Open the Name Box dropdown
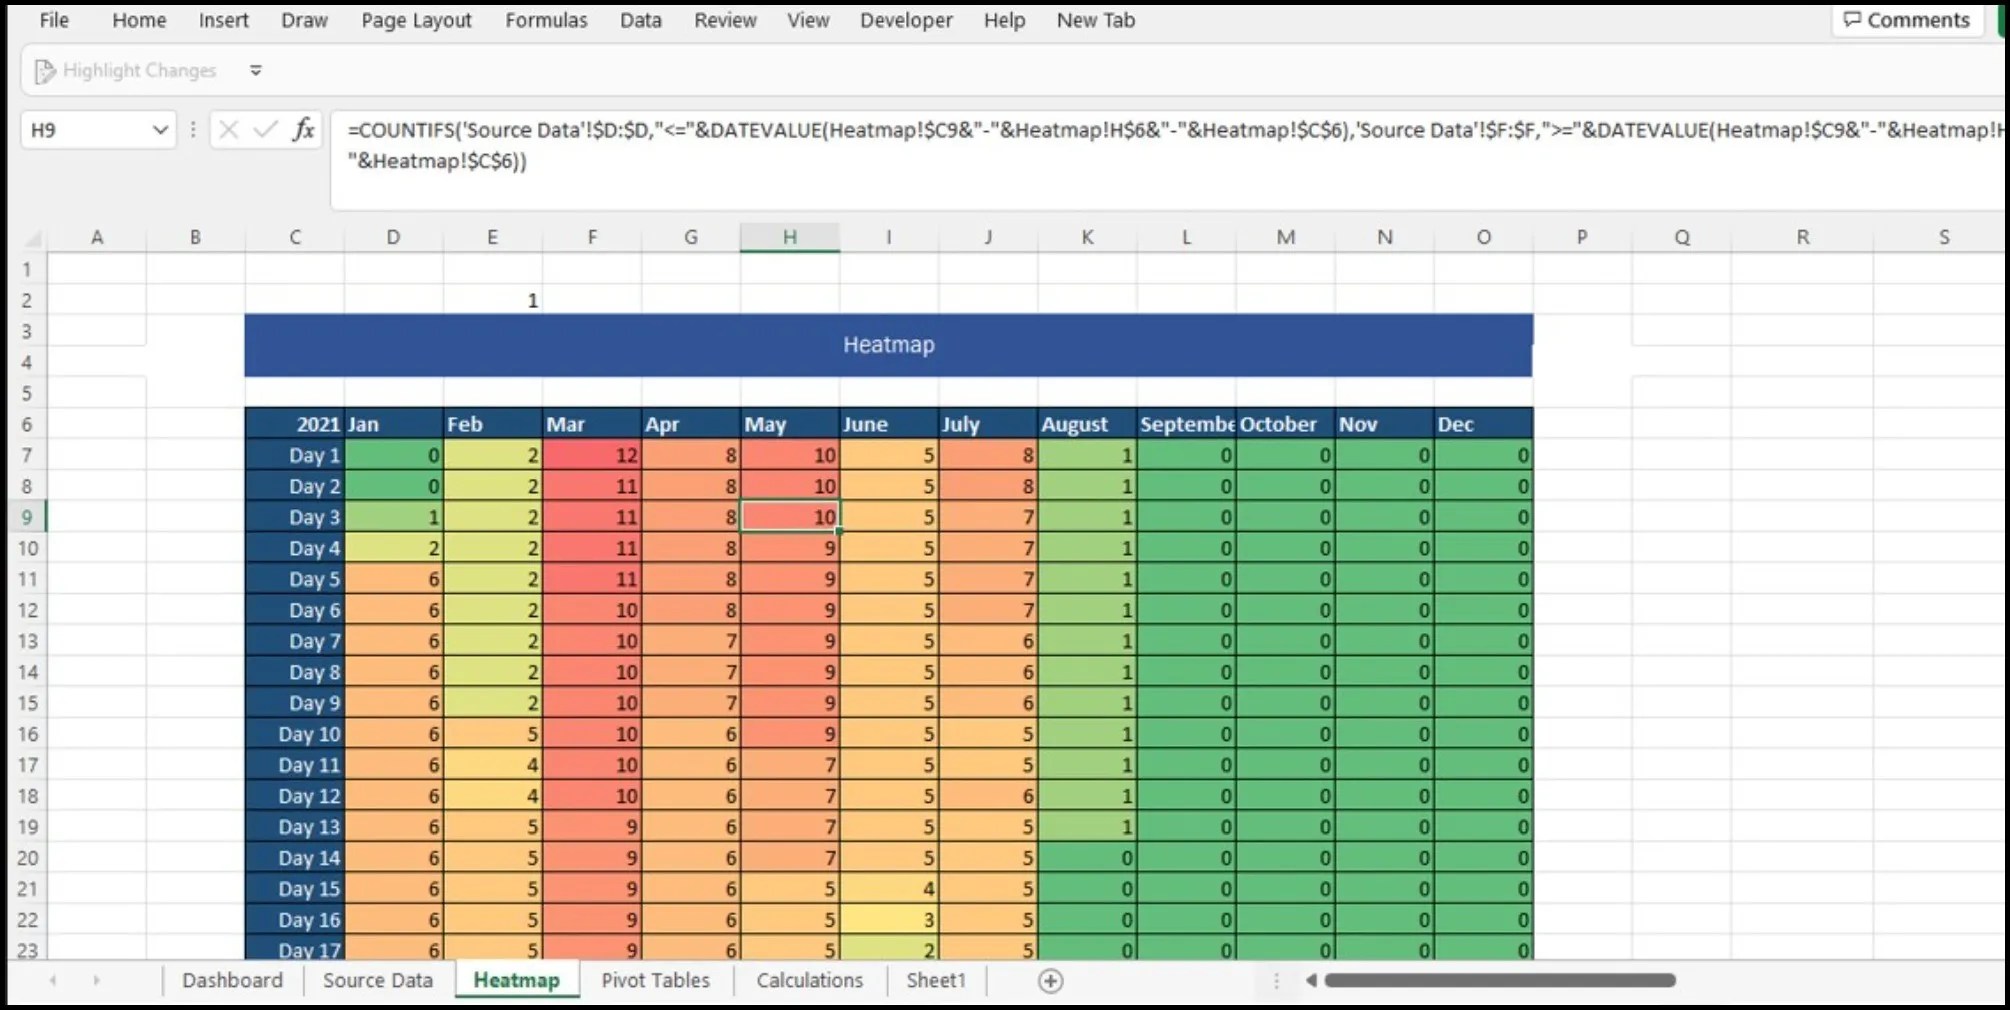The width and height of the screenshot is (2010, 1010). click(x=160, y=130)
